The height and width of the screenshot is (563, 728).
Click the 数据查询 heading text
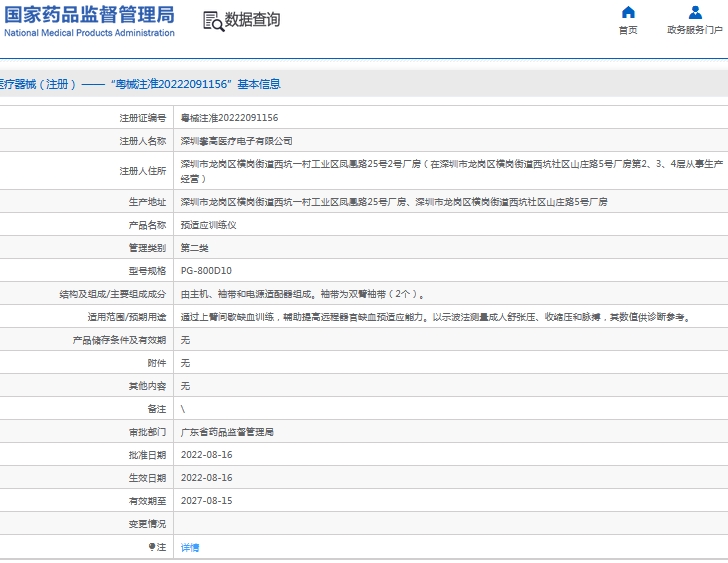pyautogui.click(x=252, y=19)
